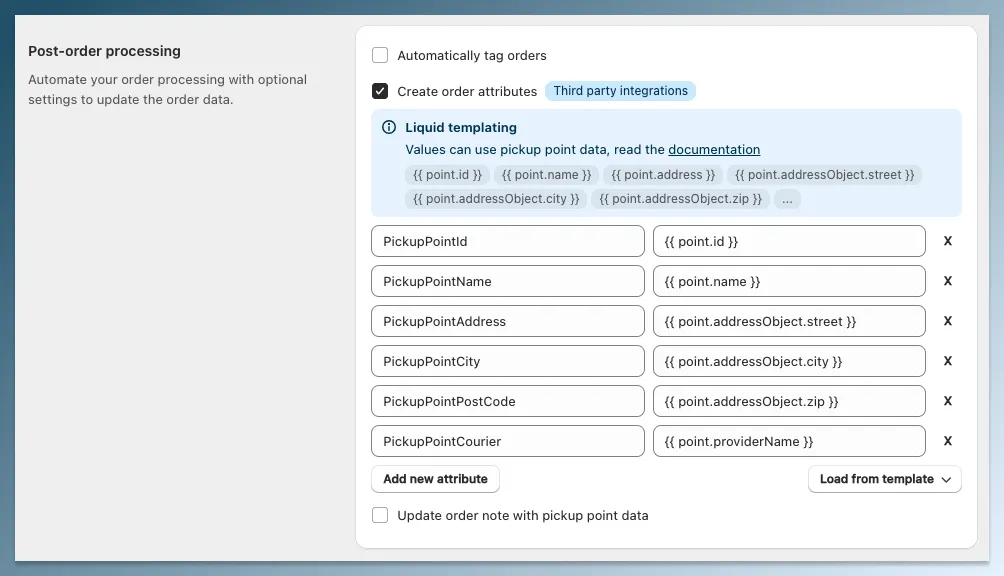
Task: Open the documentation link
Action: (x=714, y=150)
